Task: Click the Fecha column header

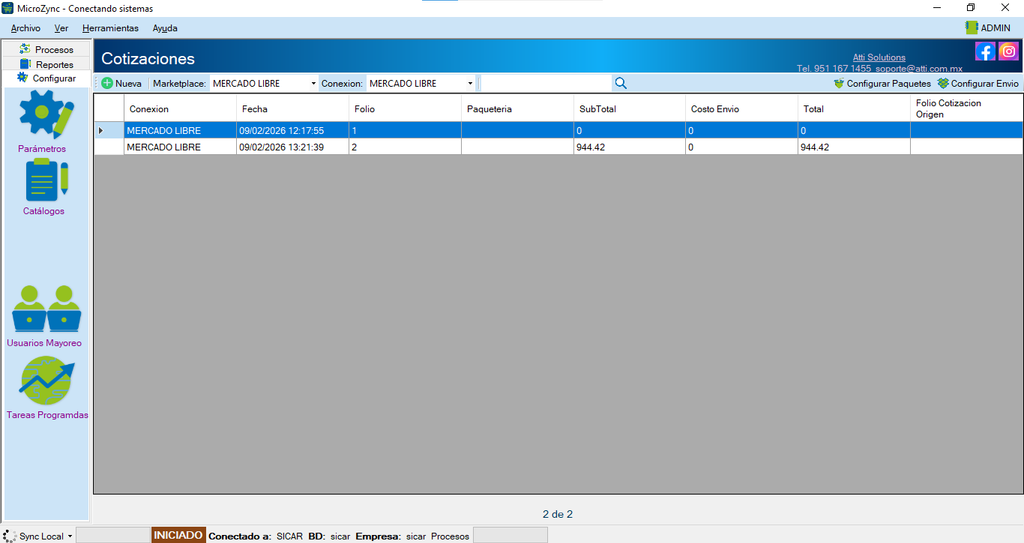Action: tap(293, 108)
